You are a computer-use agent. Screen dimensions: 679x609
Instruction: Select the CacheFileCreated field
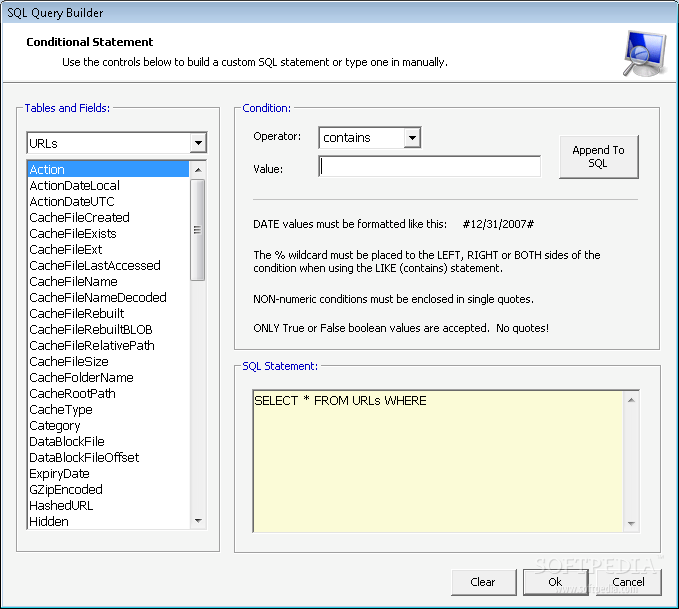pyautogui.click(x=109, y=217)
